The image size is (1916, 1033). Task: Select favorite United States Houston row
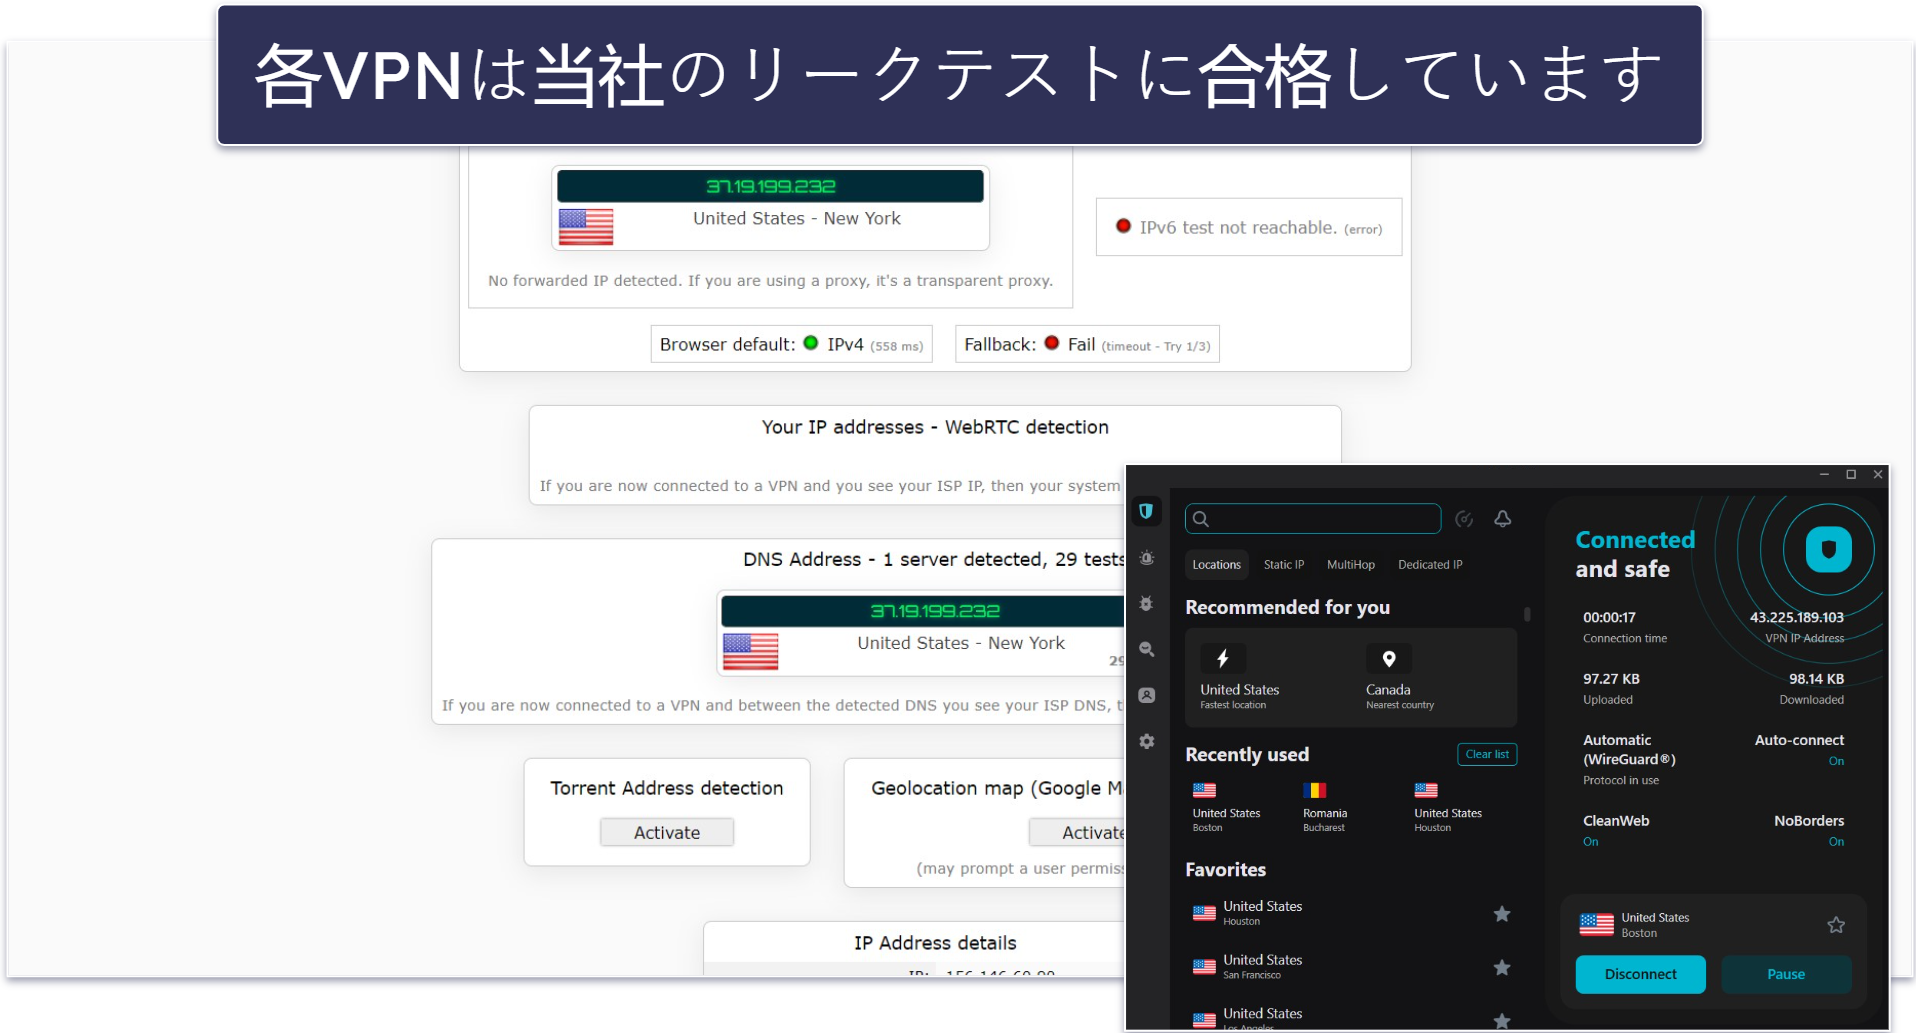pos(1351,913)
